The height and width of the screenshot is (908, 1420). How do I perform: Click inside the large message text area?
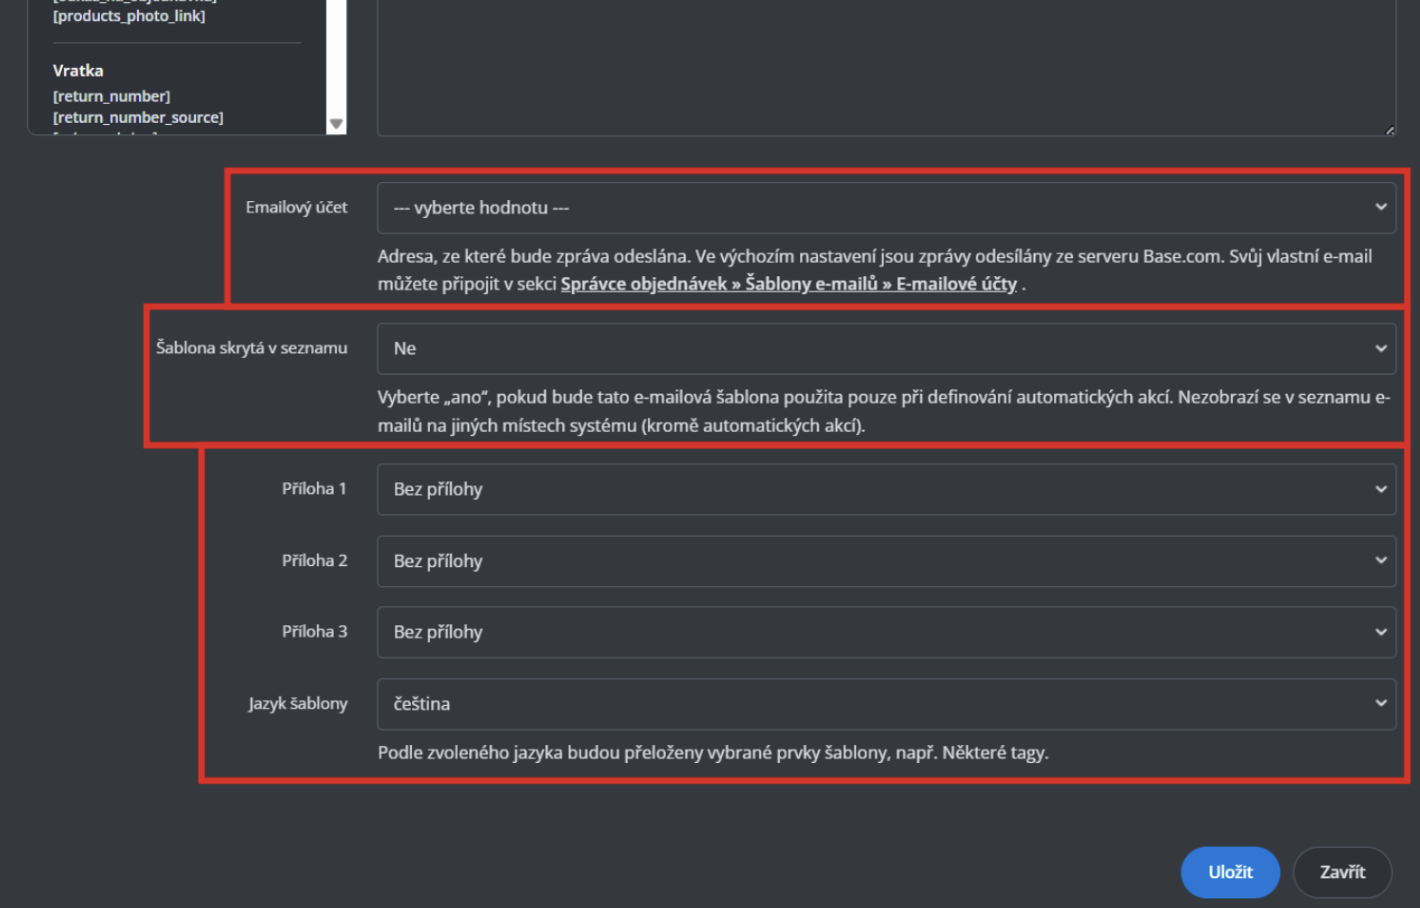click(885, 60)
